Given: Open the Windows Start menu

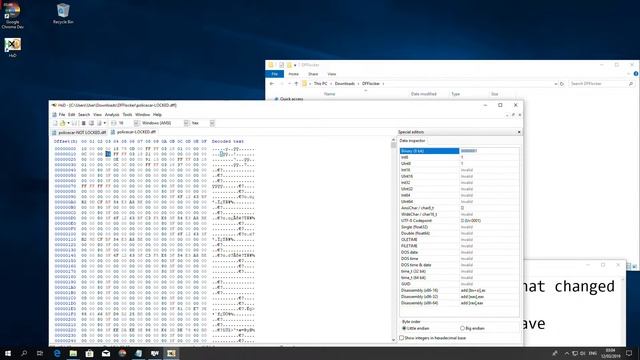Looking at the screenshot, I should tap(8, 353).
